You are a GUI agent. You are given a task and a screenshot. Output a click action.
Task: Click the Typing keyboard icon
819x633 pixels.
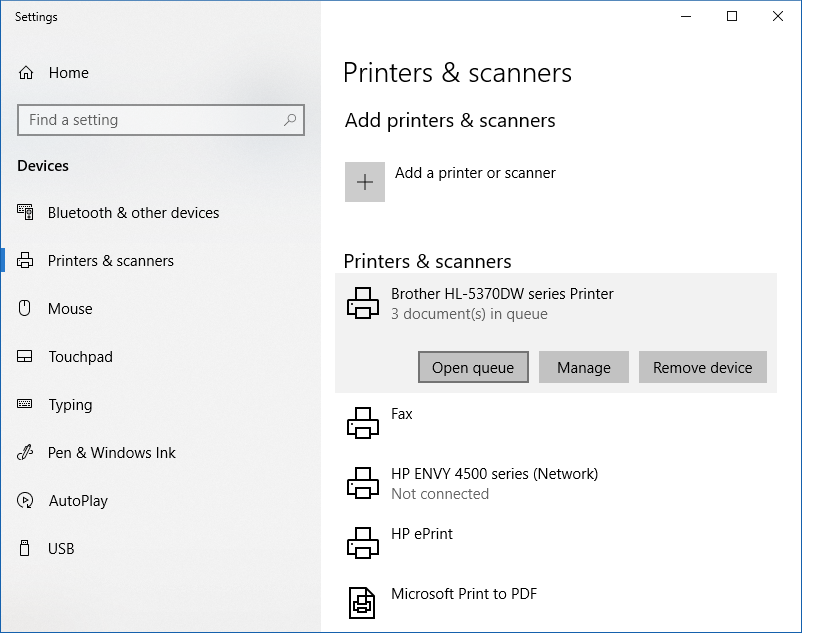[26, 405]
